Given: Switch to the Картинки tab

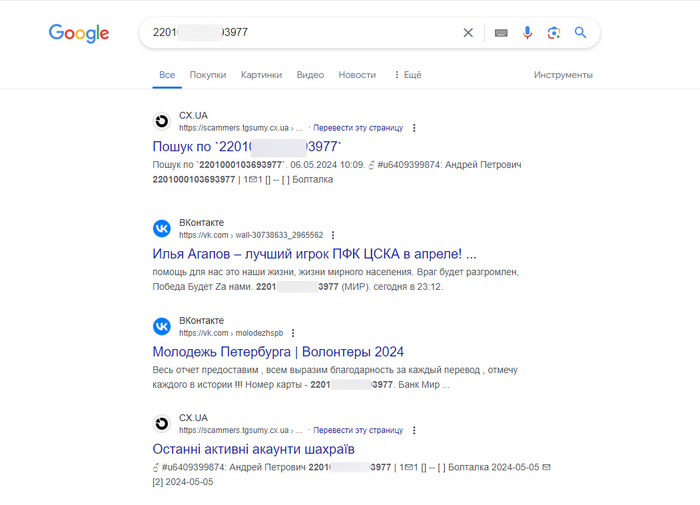Looking at the screenshot, I should pyautogui.click(x=261, y=75).
